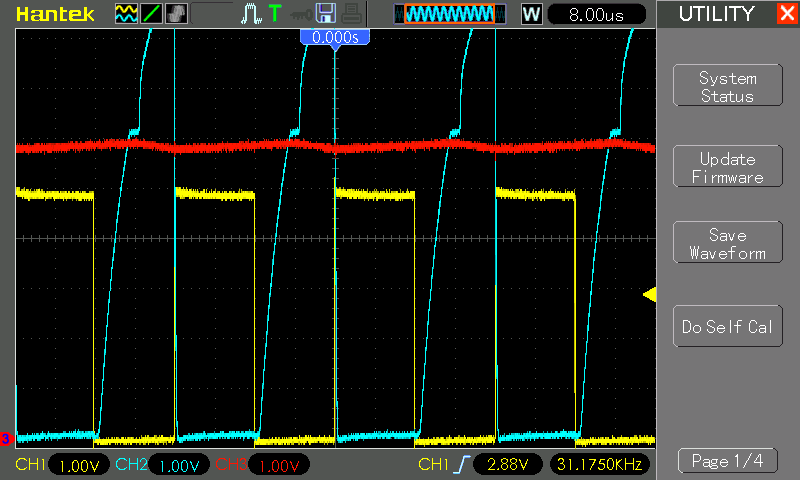Click the pulse trigger mode icon
The width and height of the screenshot is (800, 480).
pos(251,14)
